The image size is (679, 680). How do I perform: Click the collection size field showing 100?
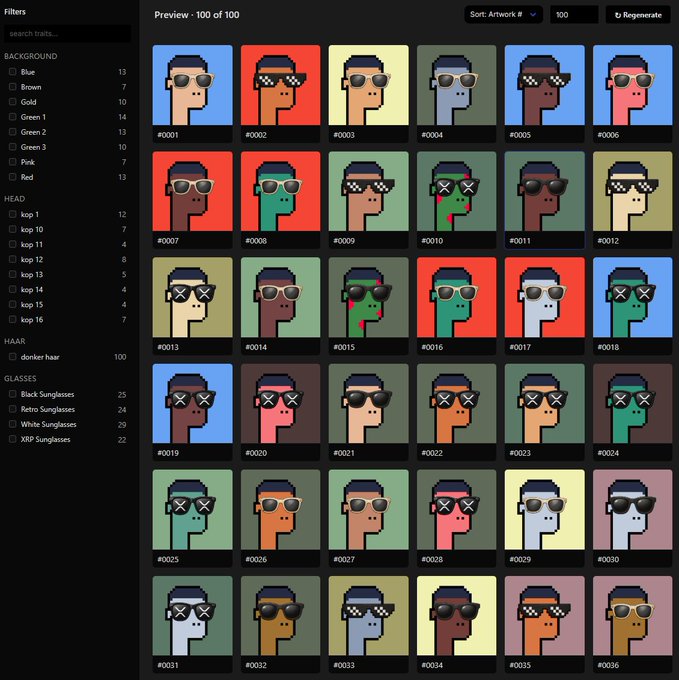coord(574,15)
